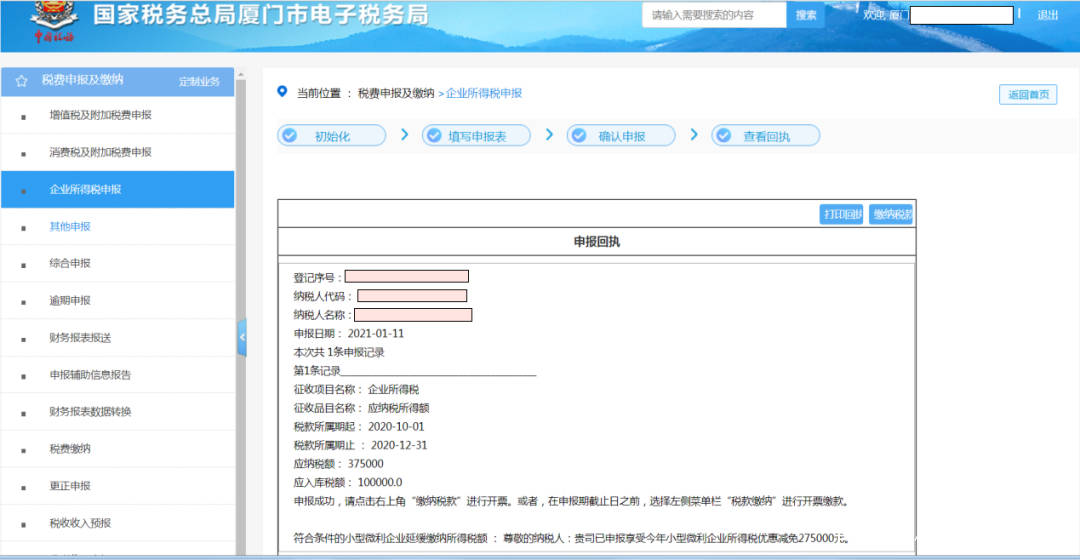The height and width of the screenshot is (560, 1080).
Task: Click the 缴纳税款 button
Action: (x=891, y=214)
